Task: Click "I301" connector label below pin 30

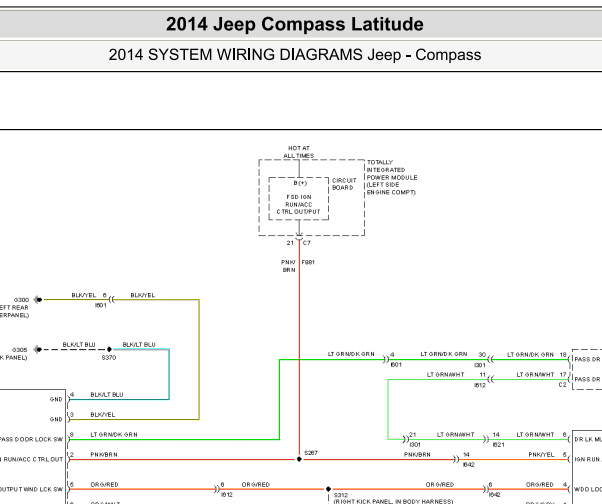Action: [480, 365]
